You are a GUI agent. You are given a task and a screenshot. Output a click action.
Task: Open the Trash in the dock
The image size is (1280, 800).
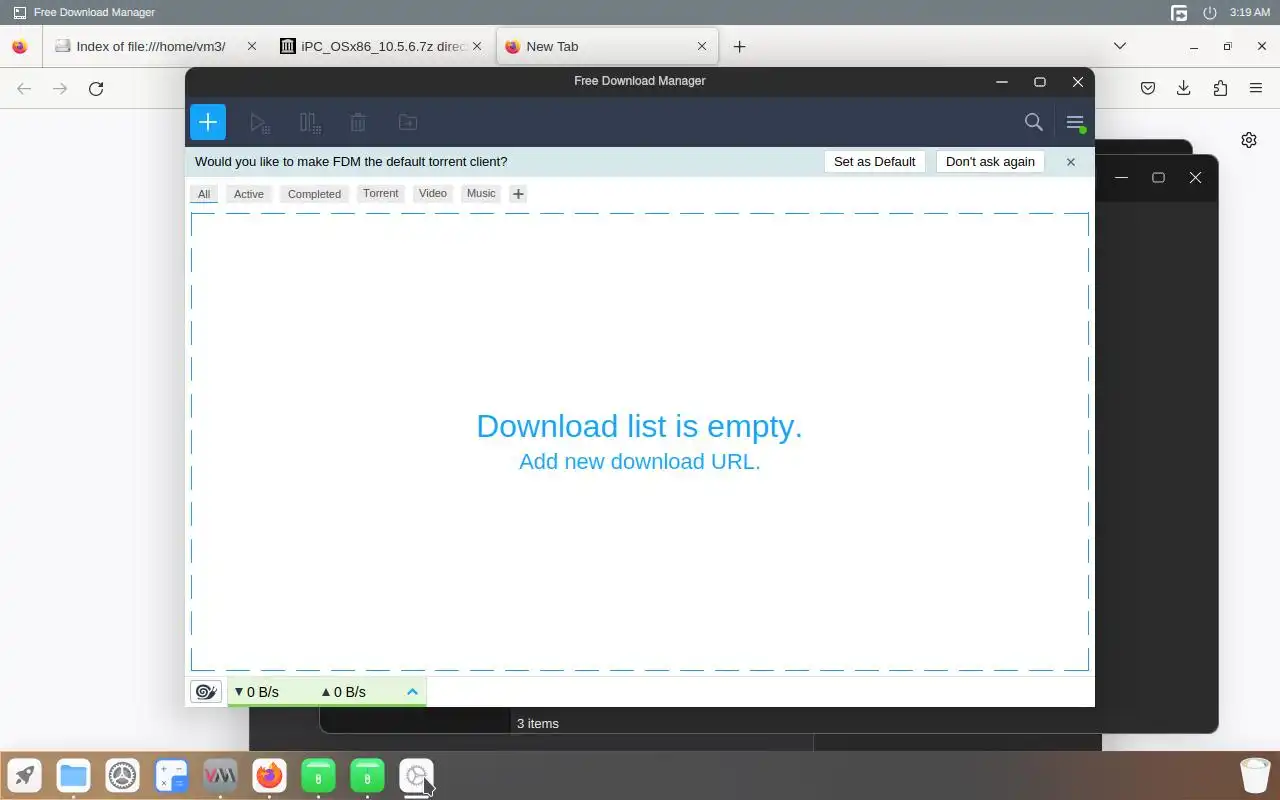point(1255,775)
